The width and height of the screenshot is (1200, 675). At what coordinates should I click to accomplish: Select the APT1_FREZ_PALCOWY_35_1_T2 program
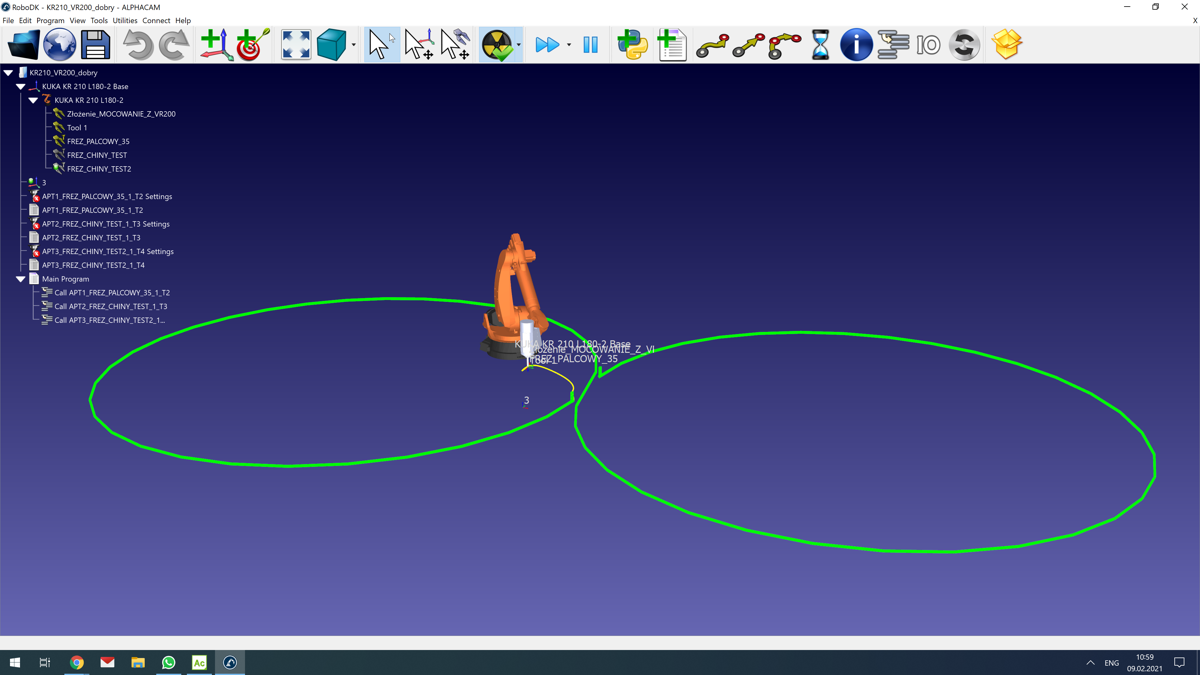[92, 210]
